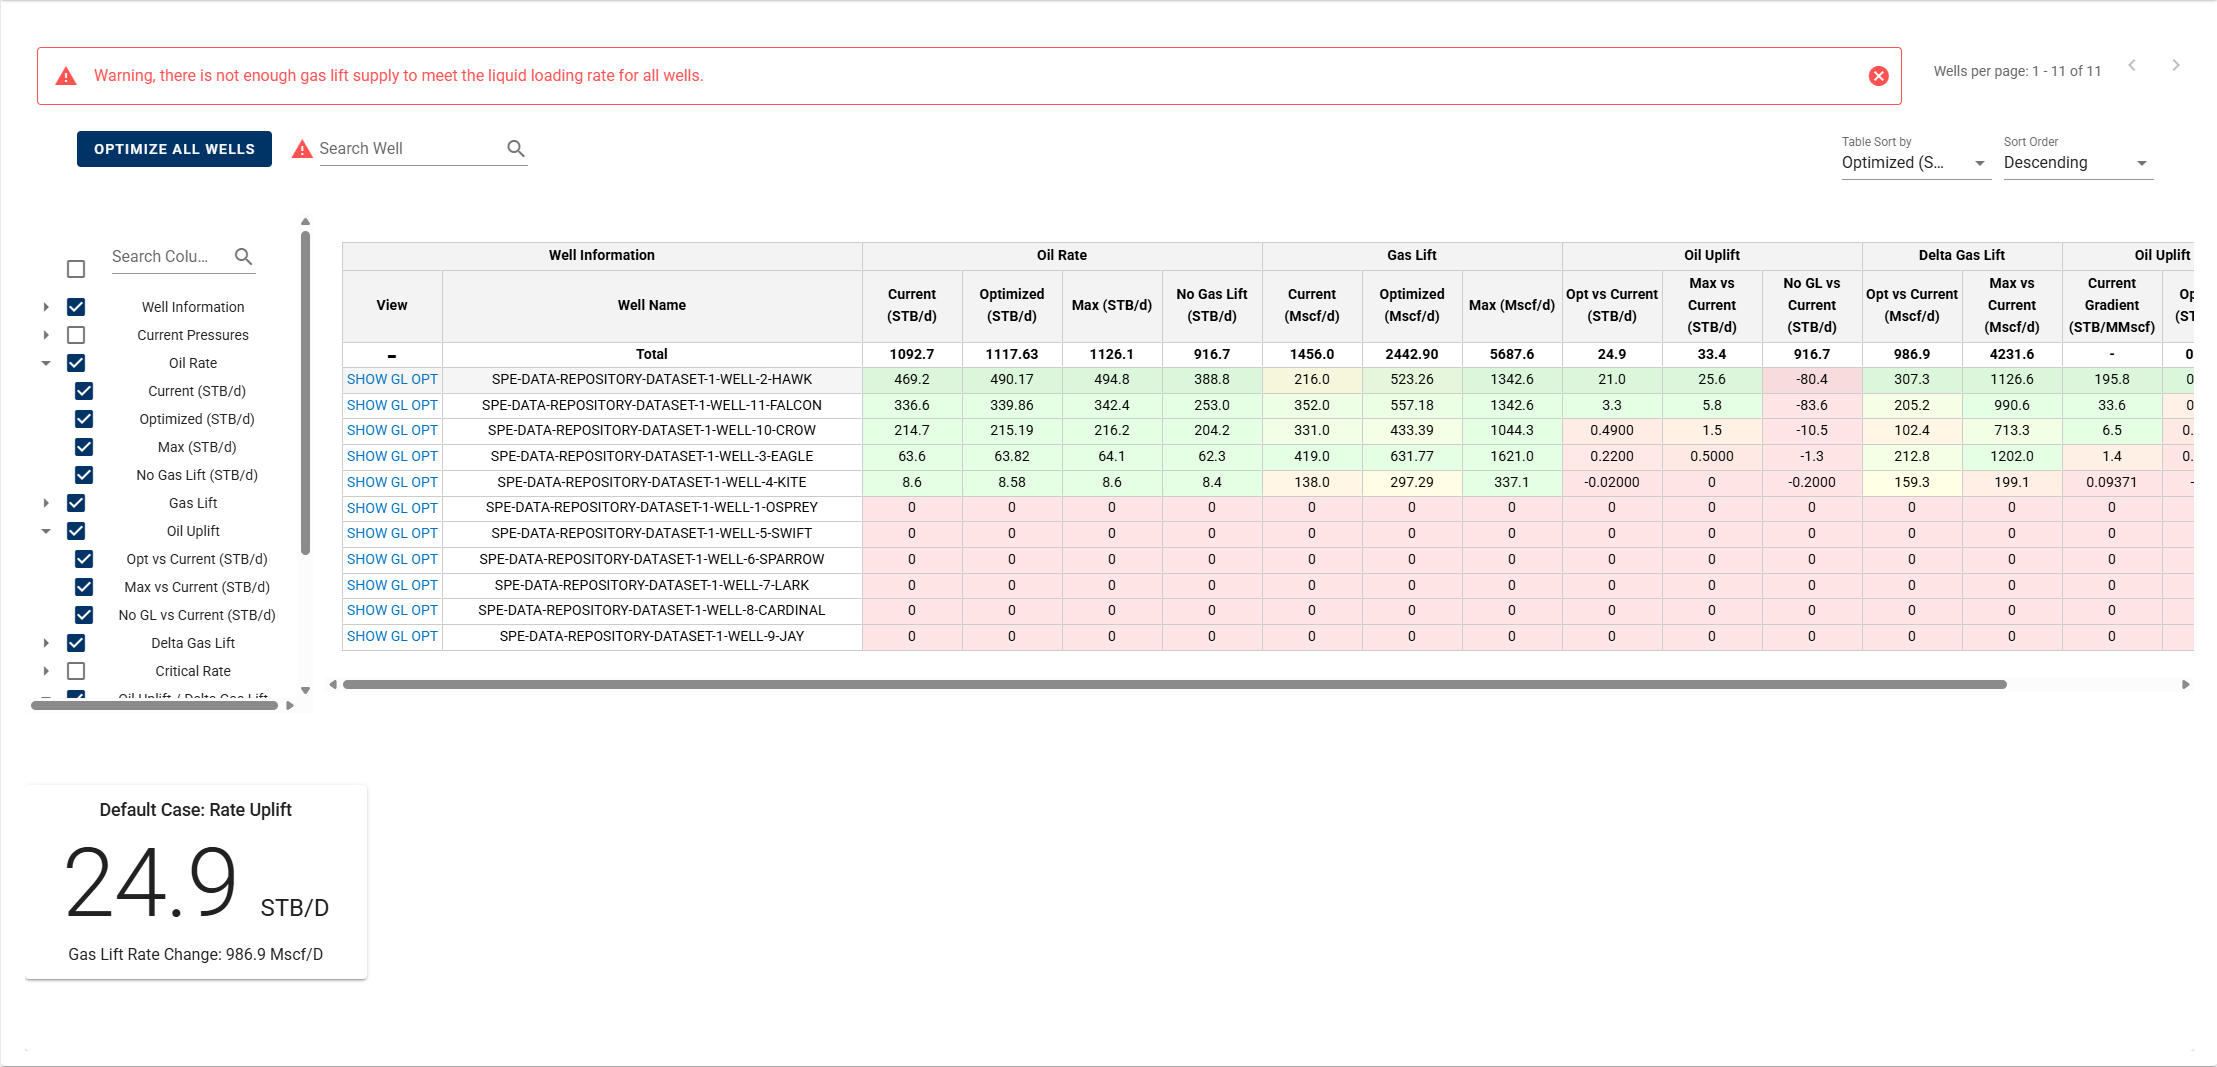Open the Table Sort by dropdown
The height and width of the screenshot is (1067, 2217).
pyautogui.click(x=1915, y=163)
